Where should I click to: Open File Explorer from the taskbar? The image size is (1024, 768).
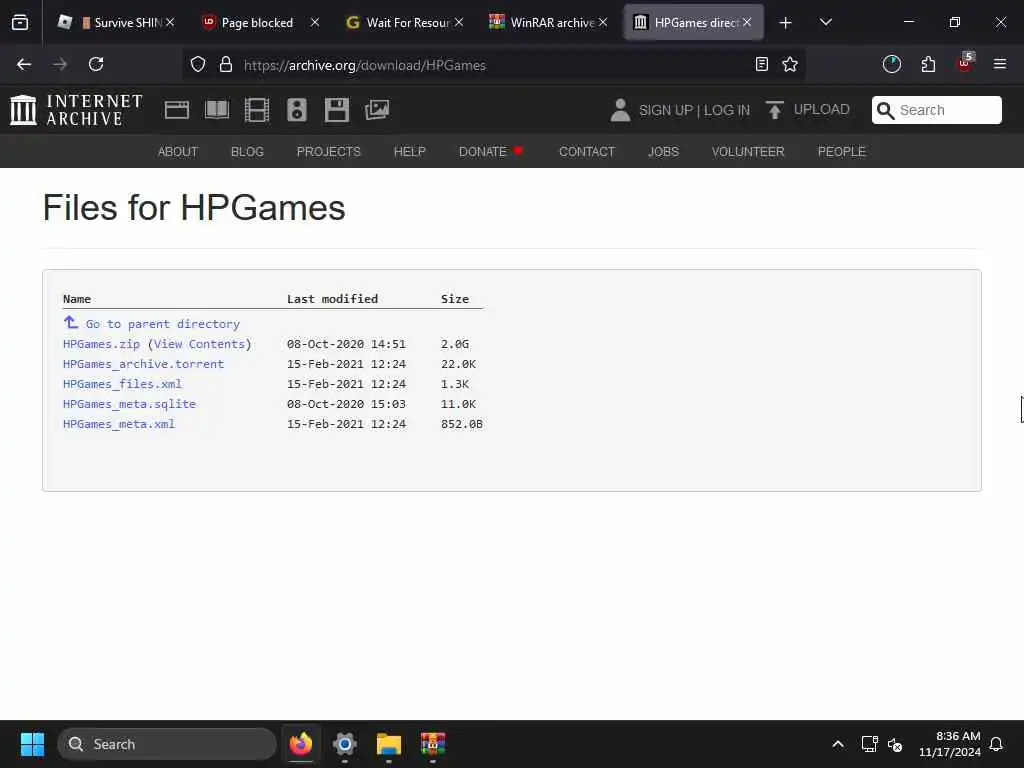pos(389,744)
